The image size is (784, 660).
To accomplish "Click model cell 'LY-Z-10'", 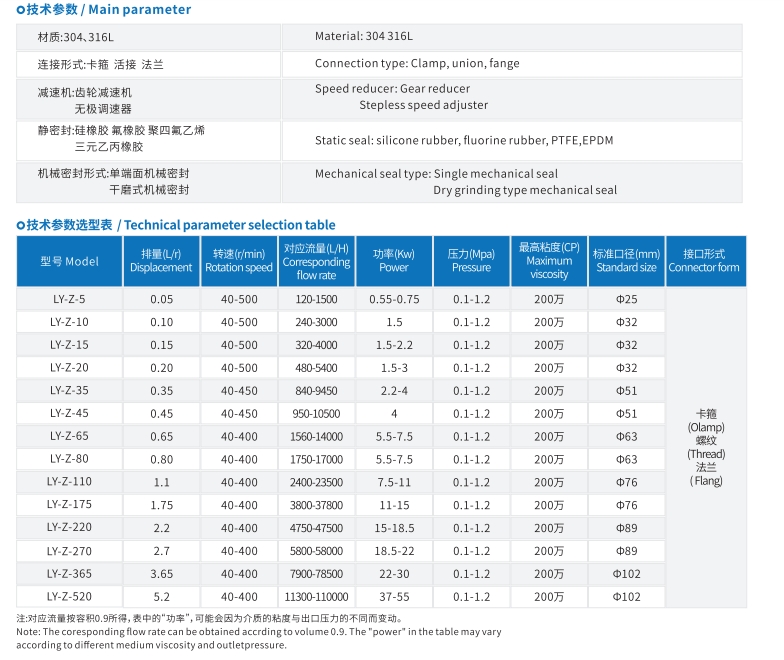I will (70, 322).
